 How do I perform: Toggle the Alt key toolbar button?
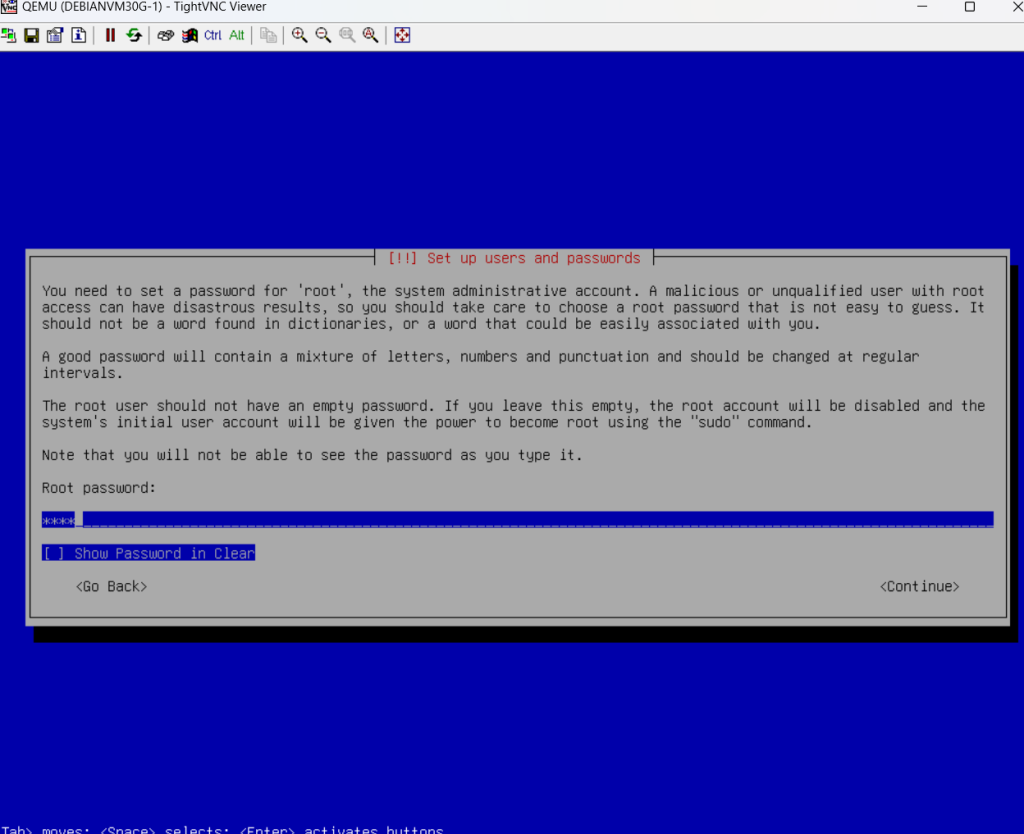point(237,35)
